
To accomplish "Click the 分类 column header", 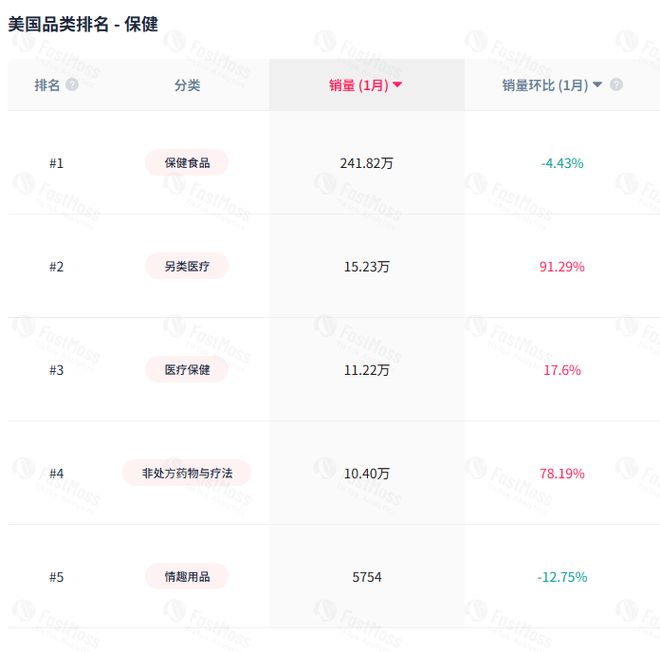I will tap(187, 85).
